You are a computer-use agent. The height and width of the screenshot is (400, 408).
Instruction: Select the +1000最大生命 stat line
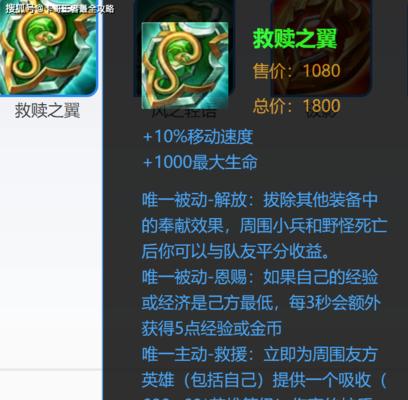click(200, 162)
